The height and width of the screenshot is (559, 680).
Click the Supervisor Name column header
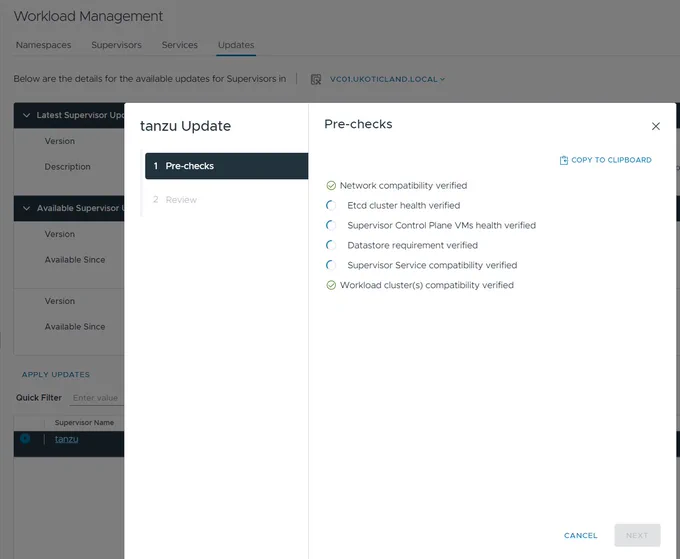[x=84, y=423]
